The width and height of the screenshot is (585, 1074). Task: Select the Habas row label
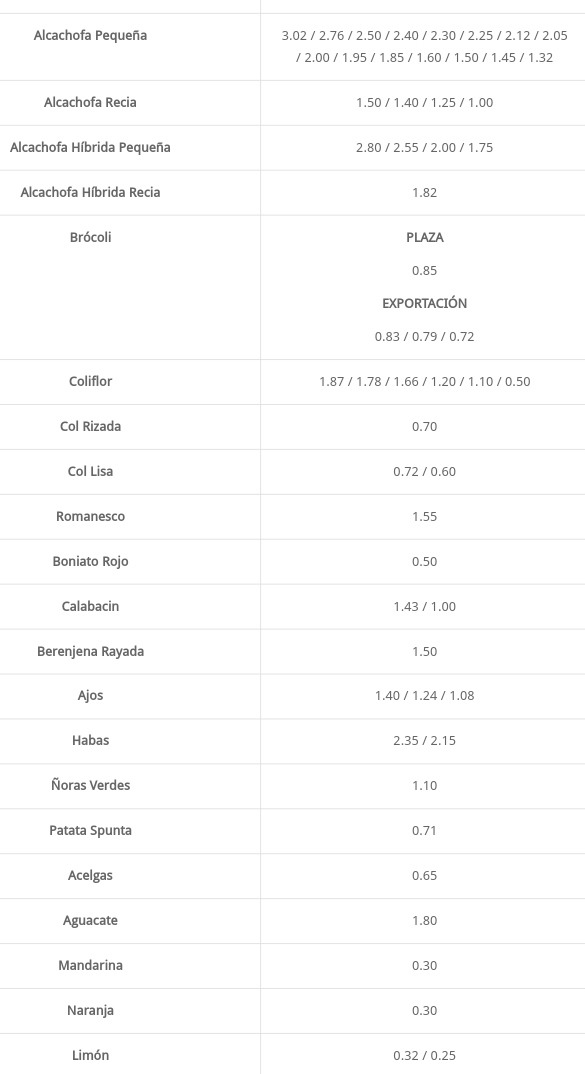pyautogui.click(x=90, y=740)
